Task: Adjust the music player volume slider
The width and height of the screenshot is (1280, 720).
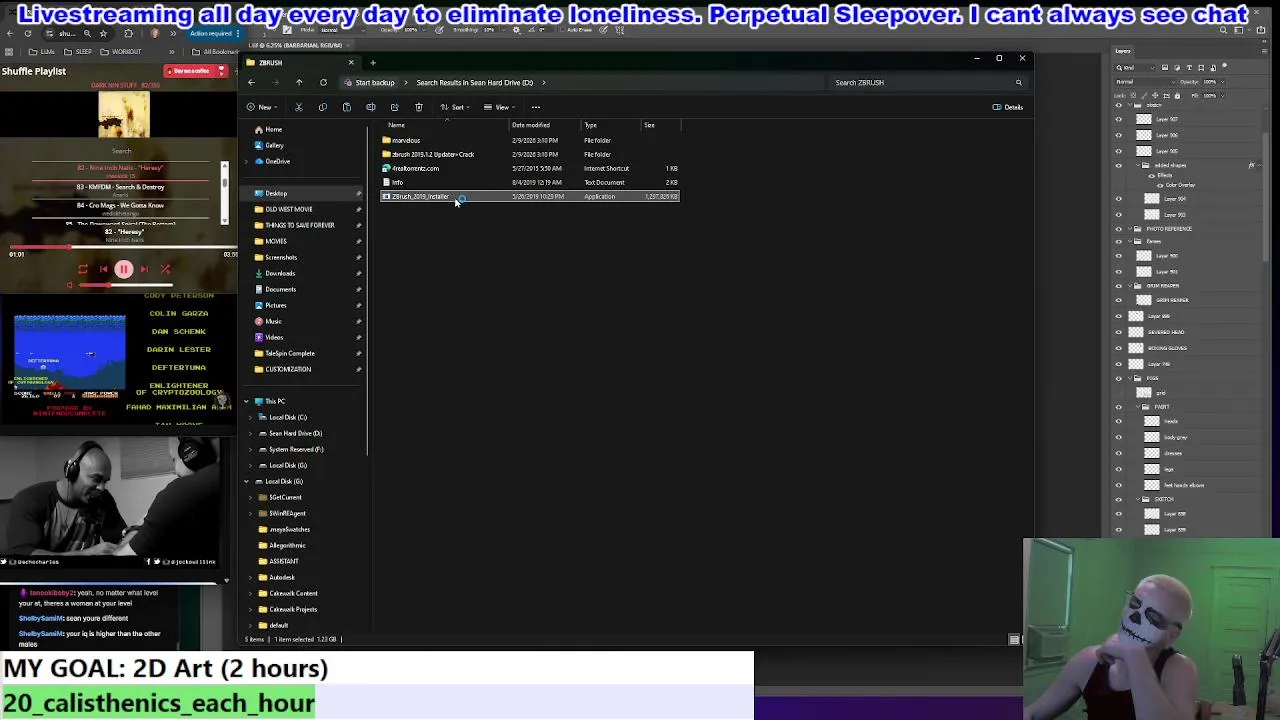Action: pos(125,285)
